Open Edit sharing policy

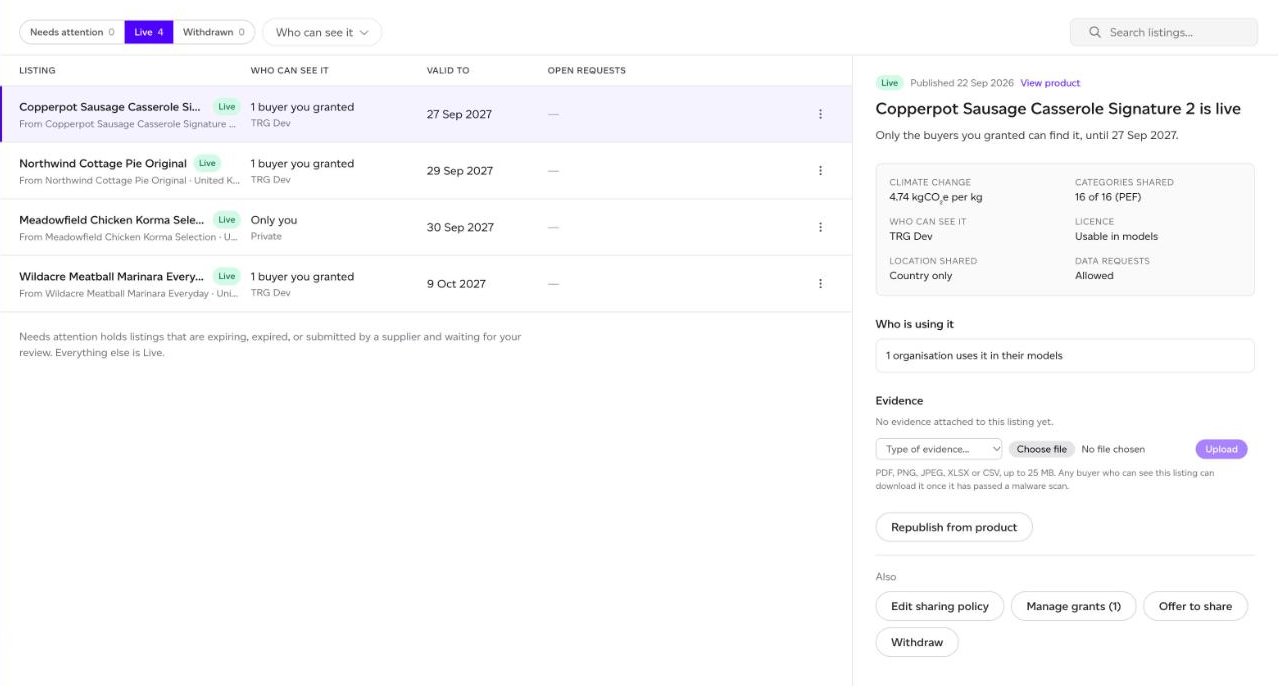coord(940,606)
